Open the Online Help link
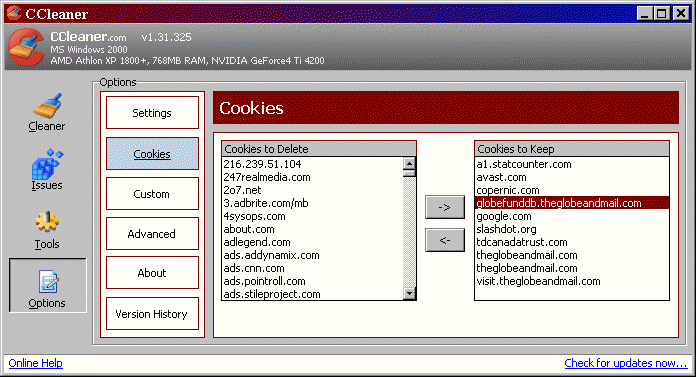696x377 pixels. (x=36, y=363)
